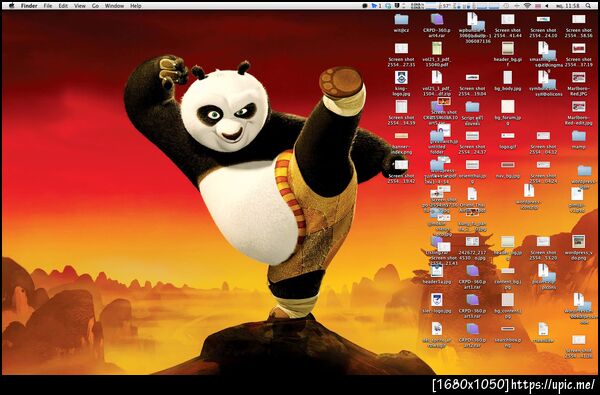Click the Wi-Fi status icon
Image resolution: width=600 pixels, height=395 pixels.
click(528, 6)
